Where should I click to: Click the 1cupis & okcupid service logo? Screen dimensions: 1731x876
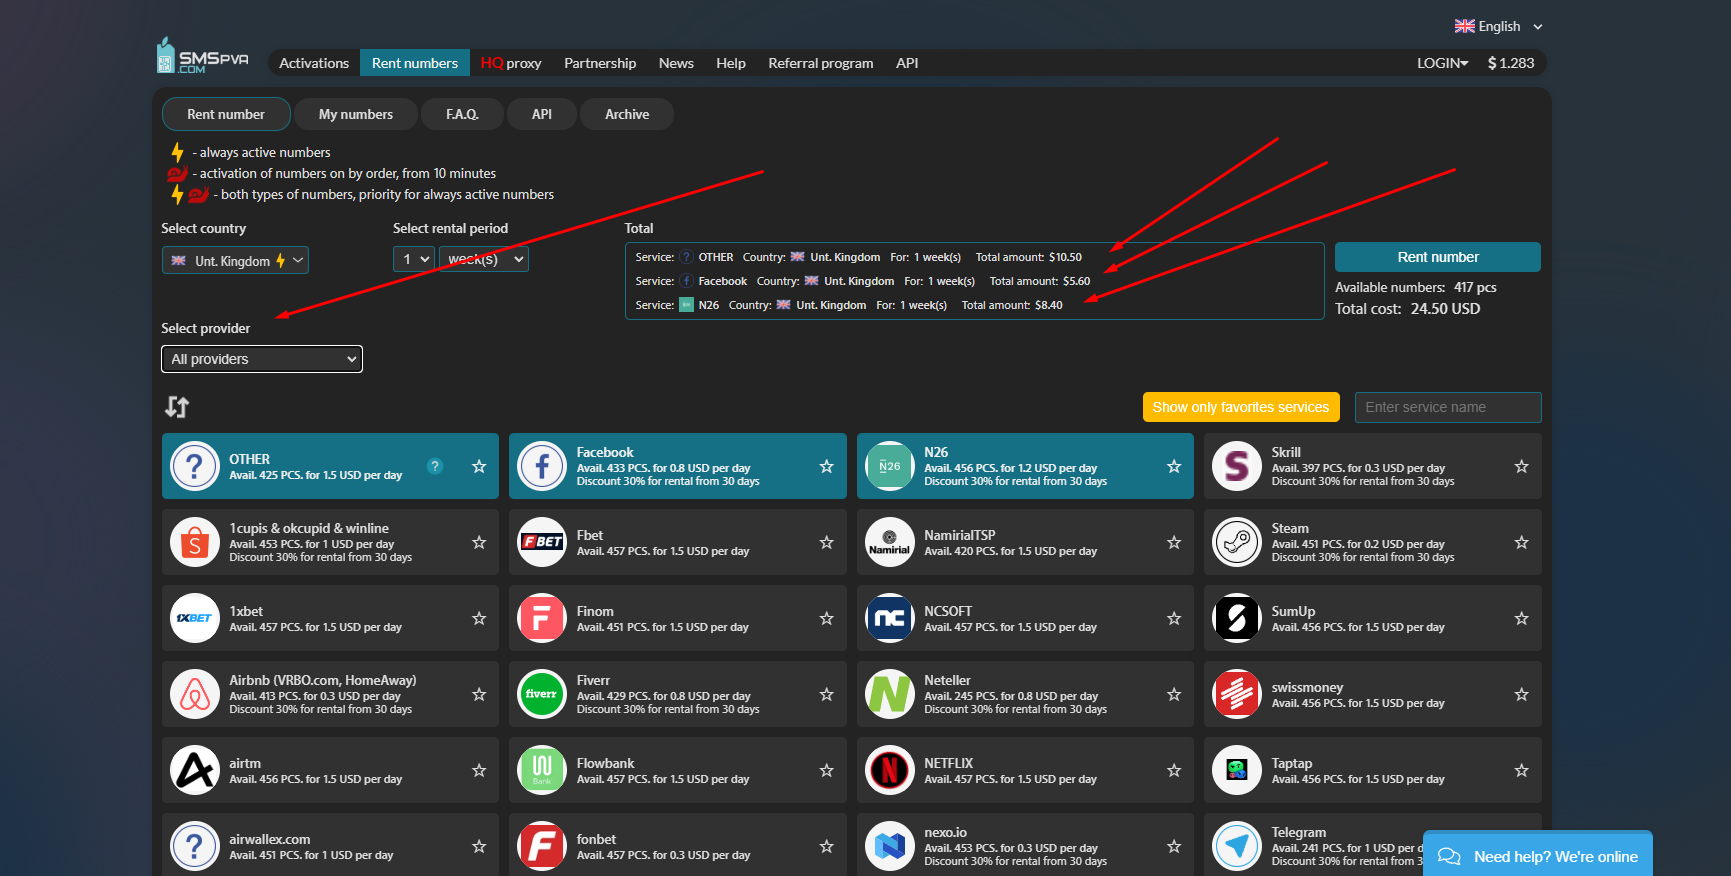pos(195,542)
